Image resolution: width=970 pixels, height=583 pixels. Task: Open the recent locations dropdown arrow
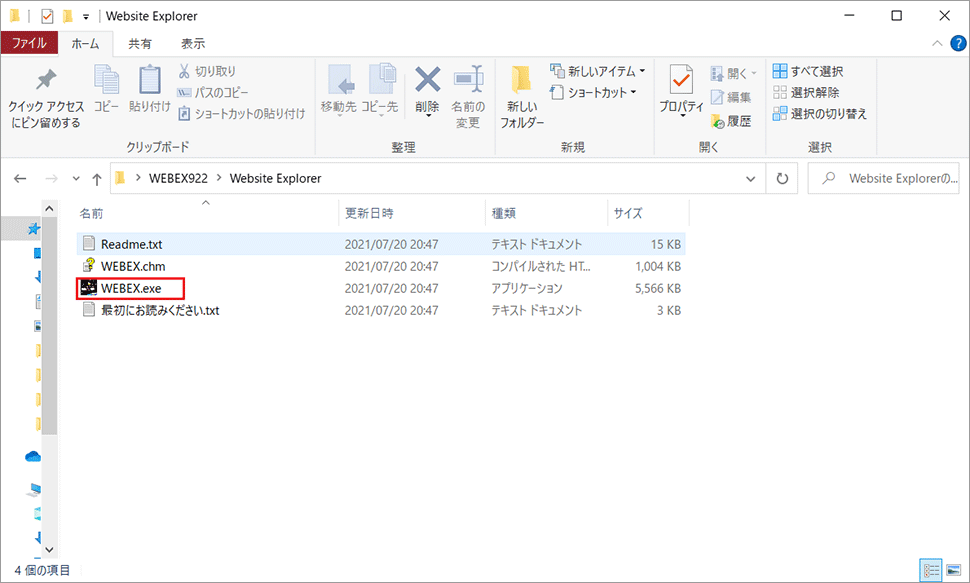point(76,179)
